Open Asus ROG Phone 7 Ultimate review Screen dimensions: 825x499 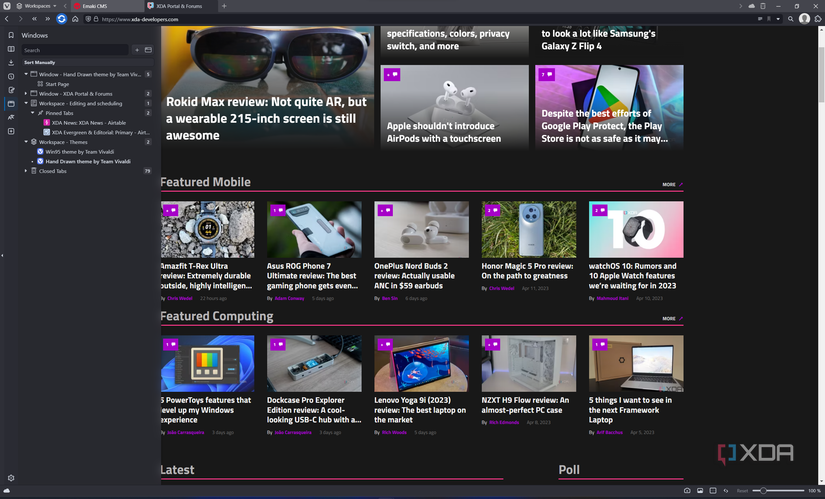pyautogui.click(x=312, y=276)
